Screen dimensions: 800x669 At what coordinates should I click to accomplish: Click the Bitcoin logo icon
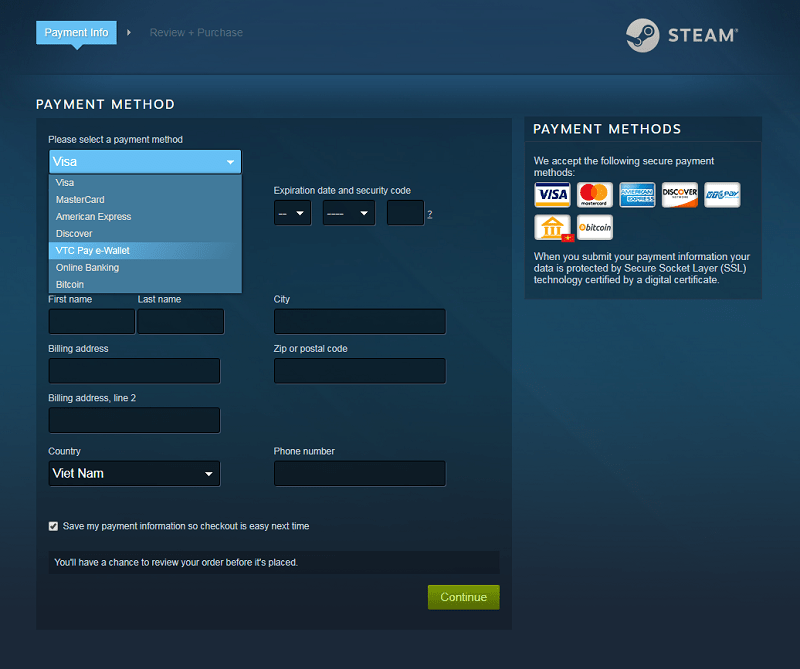coord(594,227)
